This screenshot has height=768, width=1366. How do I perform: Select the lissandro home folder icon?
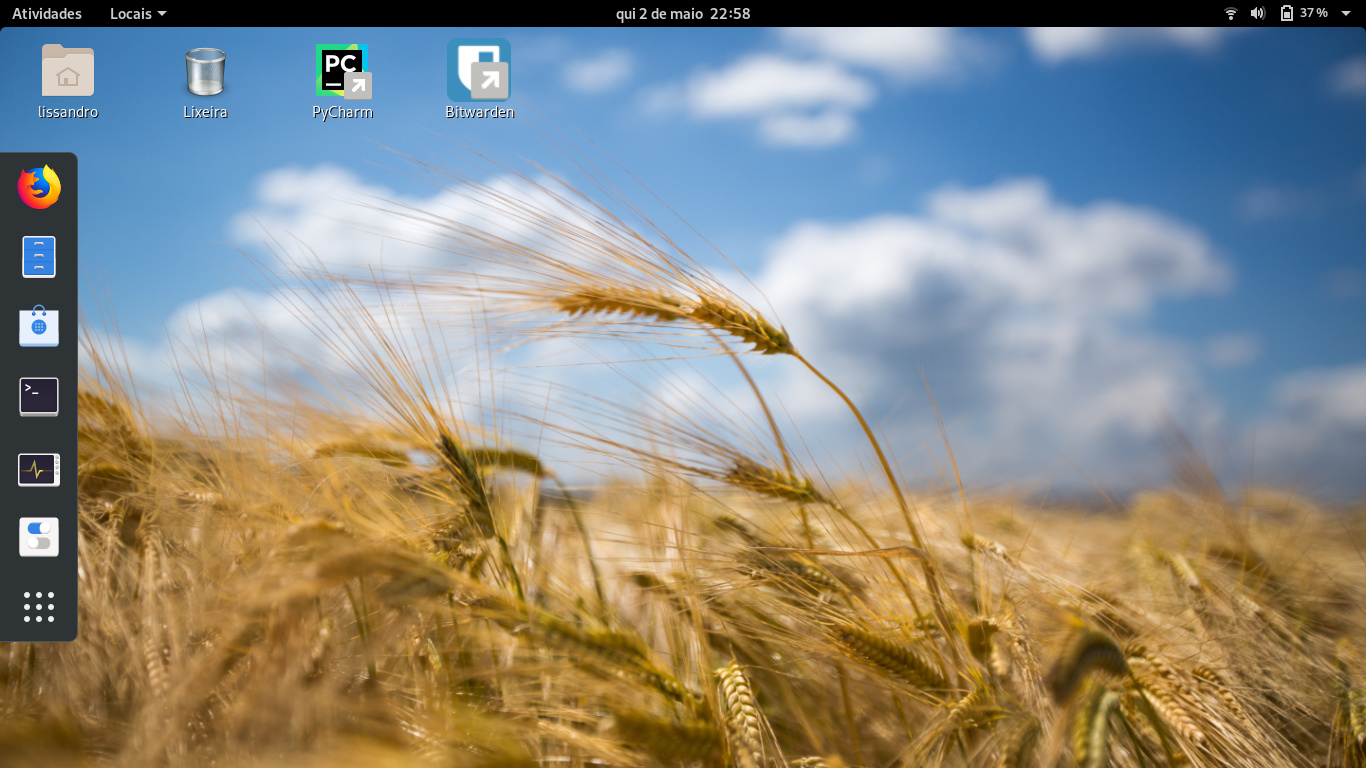68,70
